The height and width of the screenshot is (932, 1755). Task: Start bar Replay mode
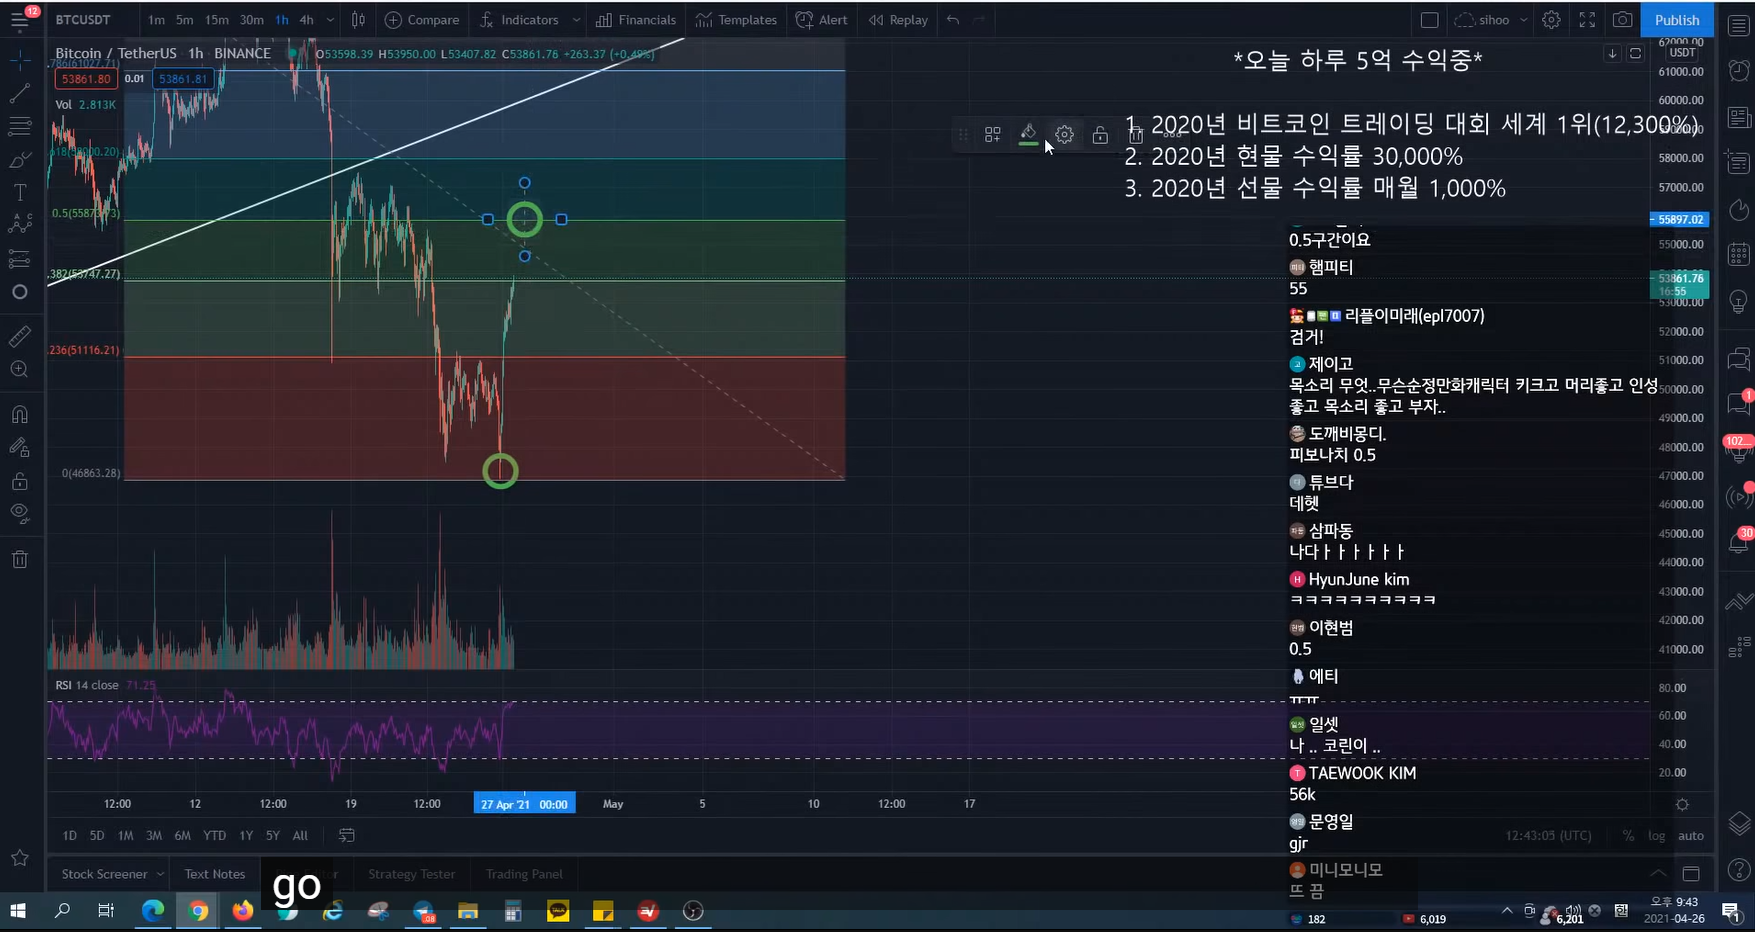click(x=898, y=20)
